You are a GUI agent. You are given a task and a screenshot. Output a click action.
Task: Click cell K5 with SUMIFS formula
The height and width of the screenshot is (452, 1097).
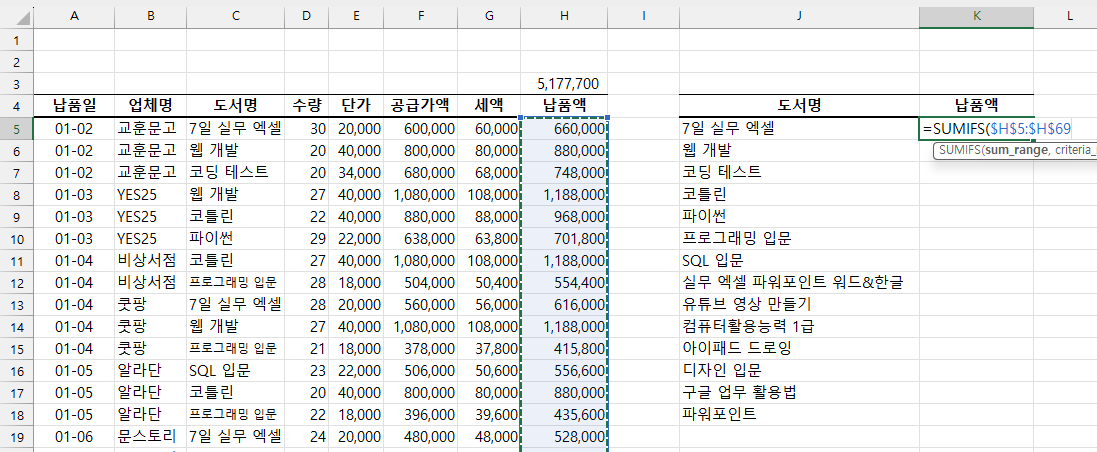(976, 128)
